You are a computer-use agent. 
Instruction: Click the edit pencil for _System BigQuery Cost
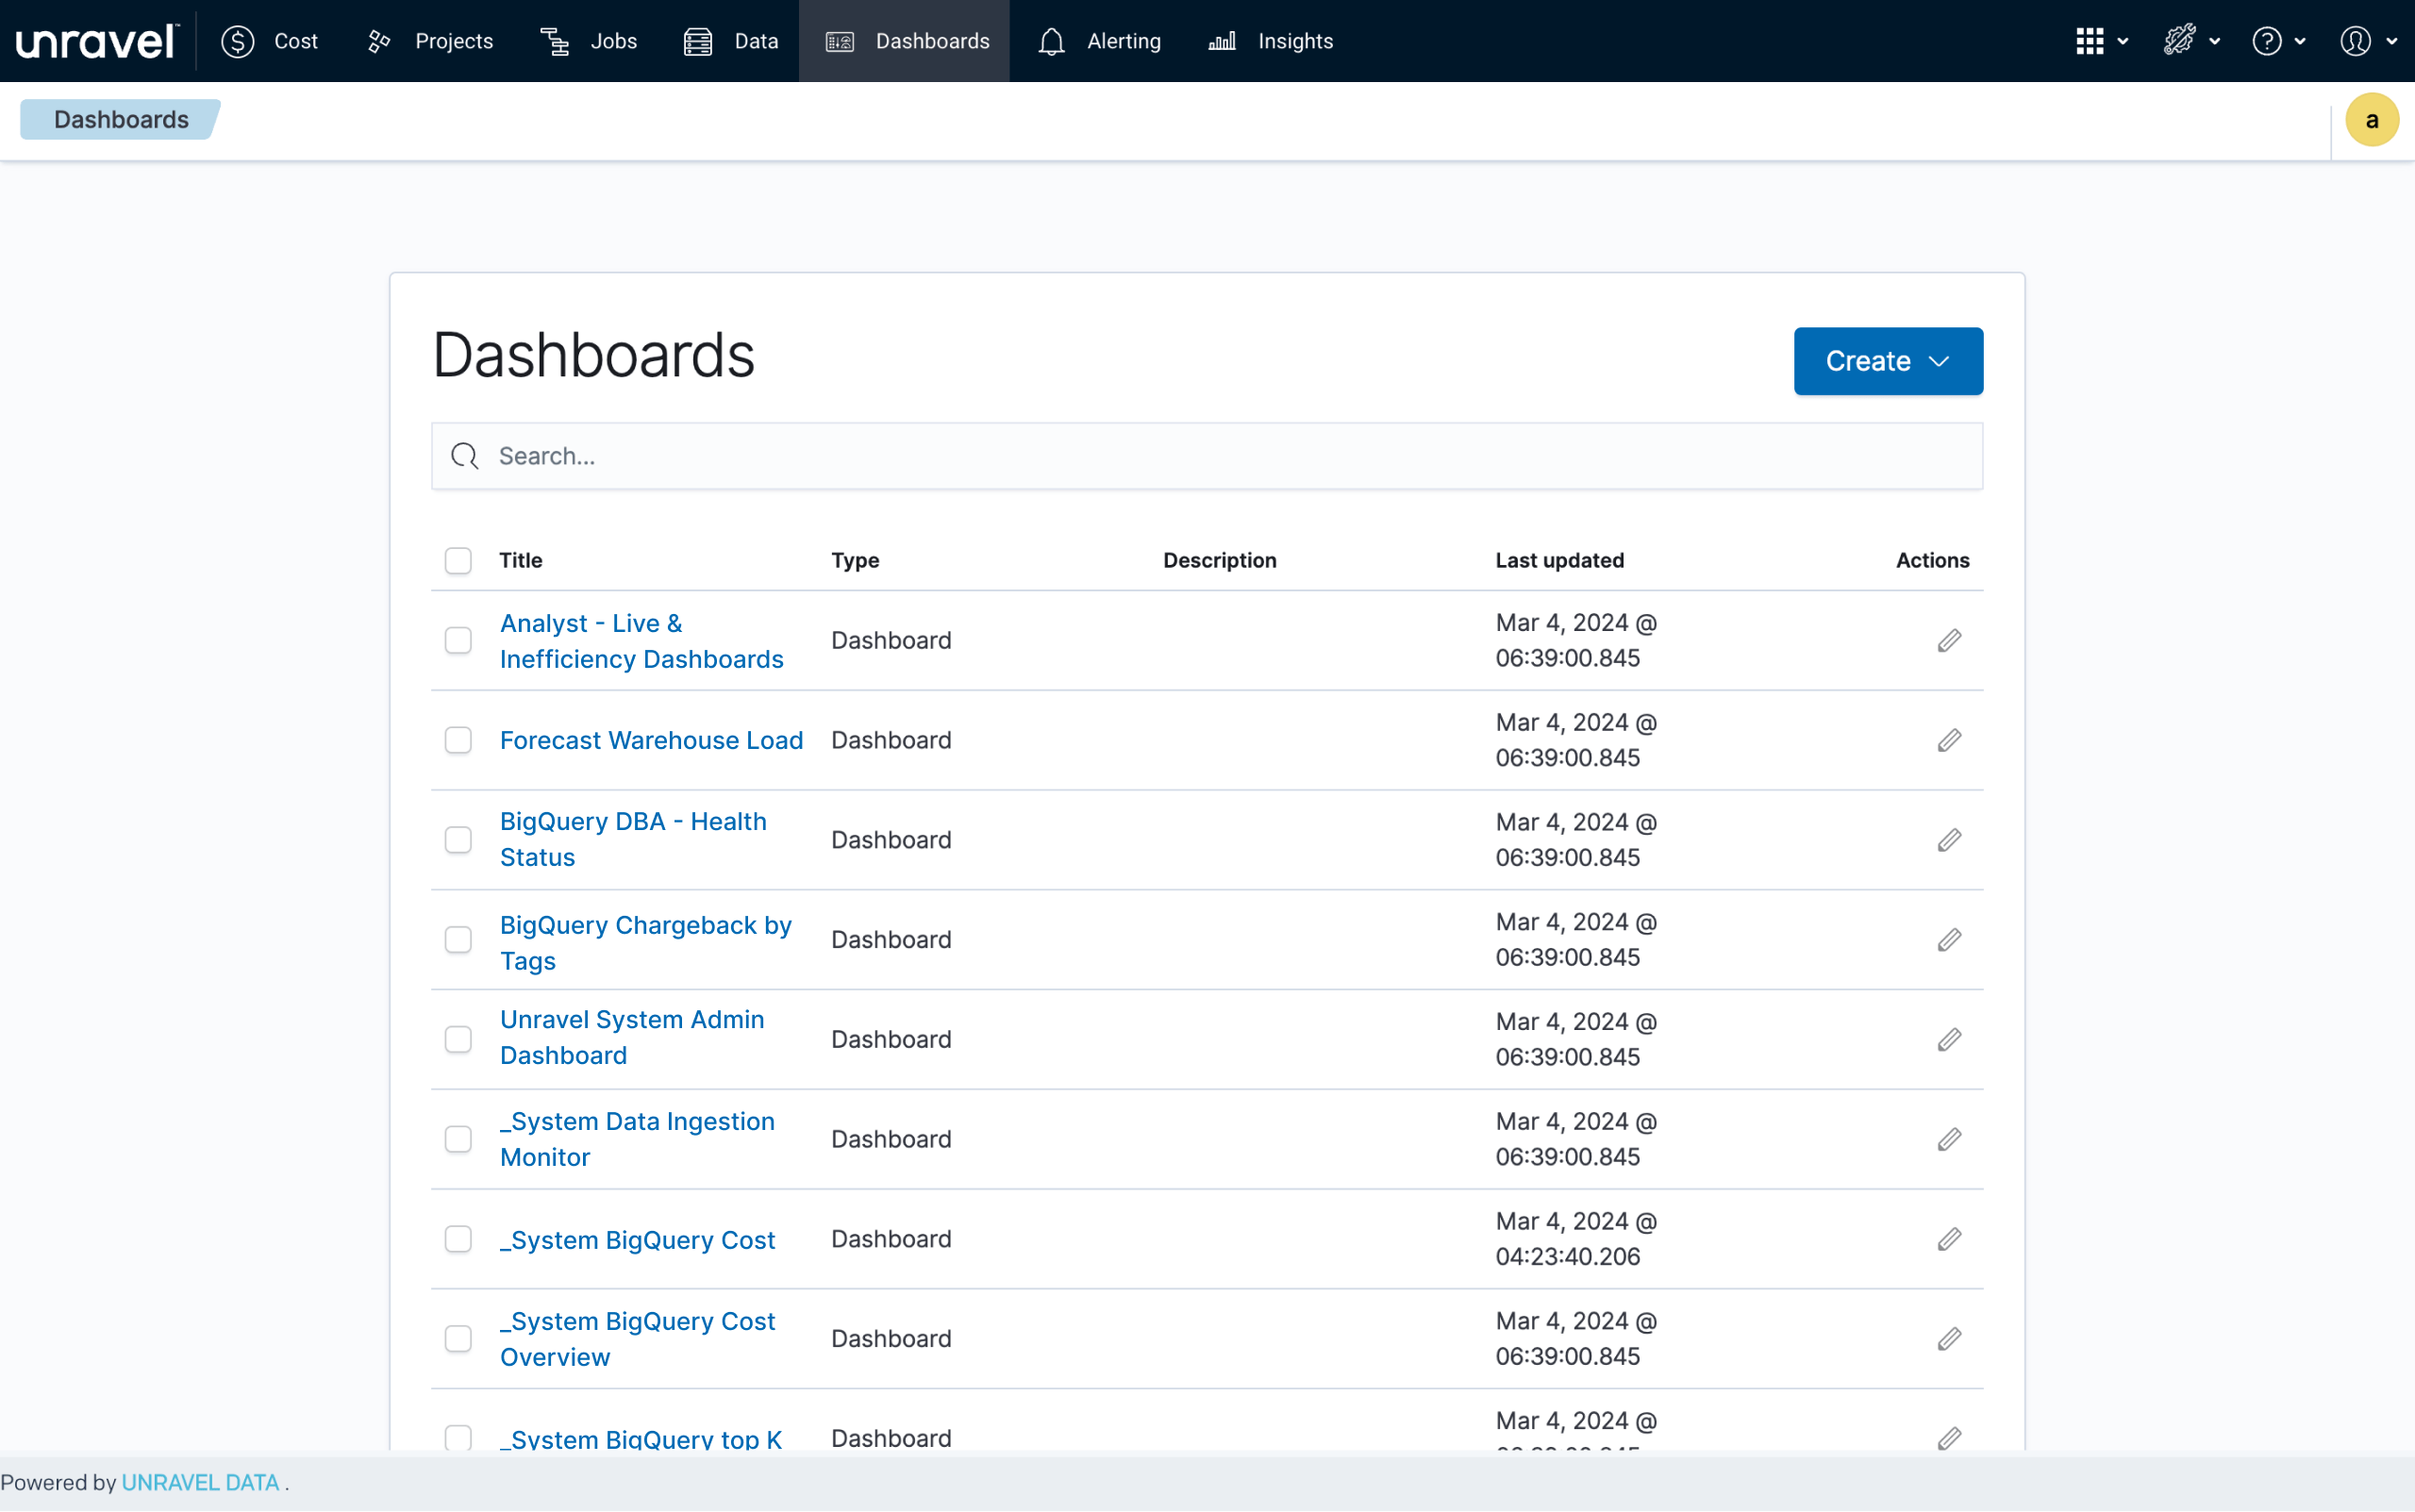[x=1948, y=1239]
